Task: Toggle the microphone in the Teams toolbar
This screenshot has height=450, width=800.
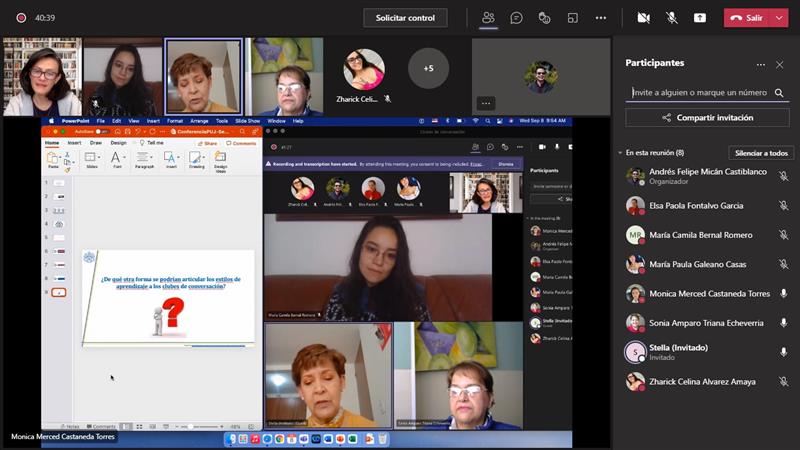Action: point(671,18)
